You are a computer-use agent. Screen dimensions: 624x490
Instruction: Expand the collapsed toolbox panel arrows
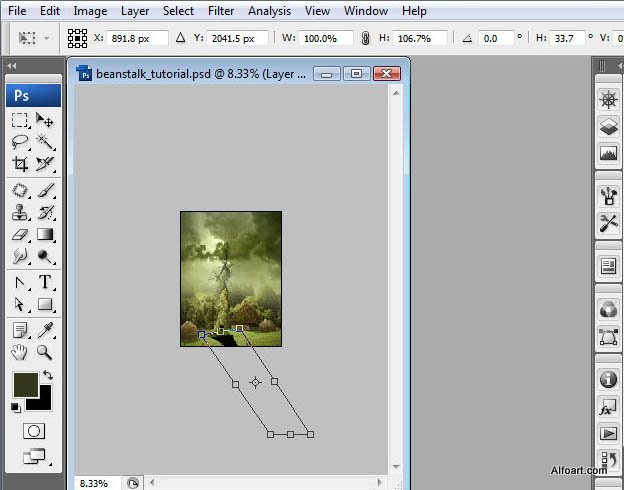coord(12,66)
